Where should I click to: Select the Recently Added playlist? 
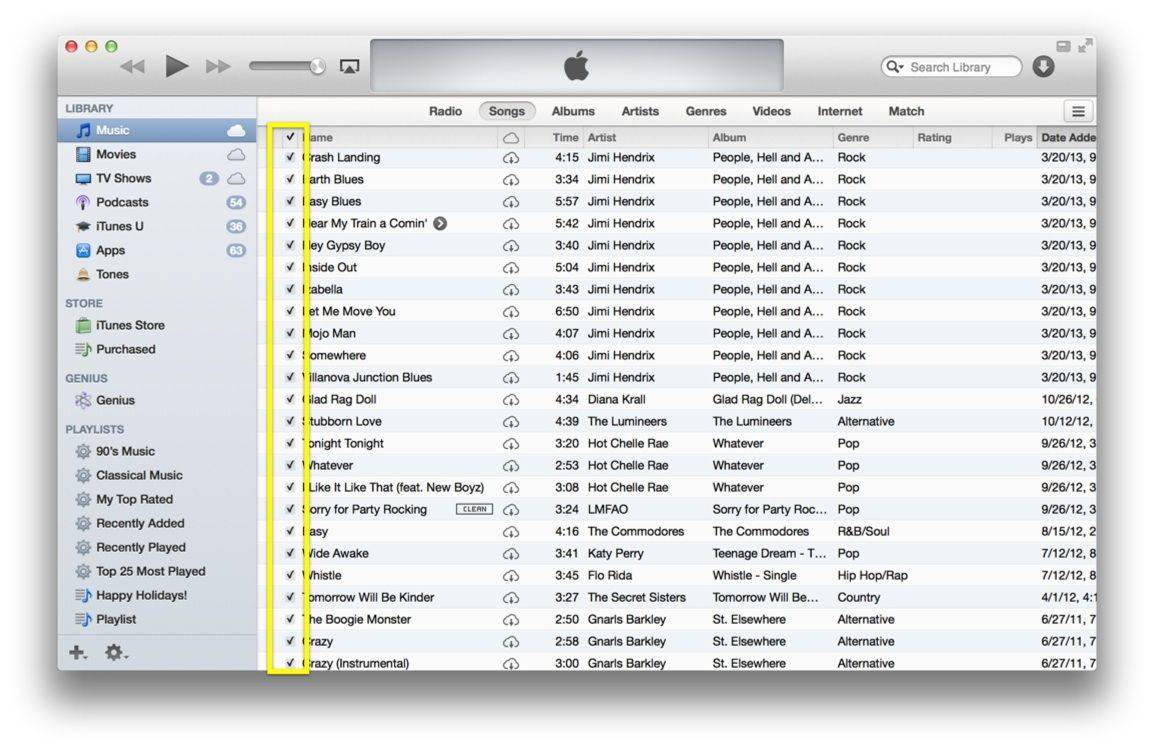140,523
